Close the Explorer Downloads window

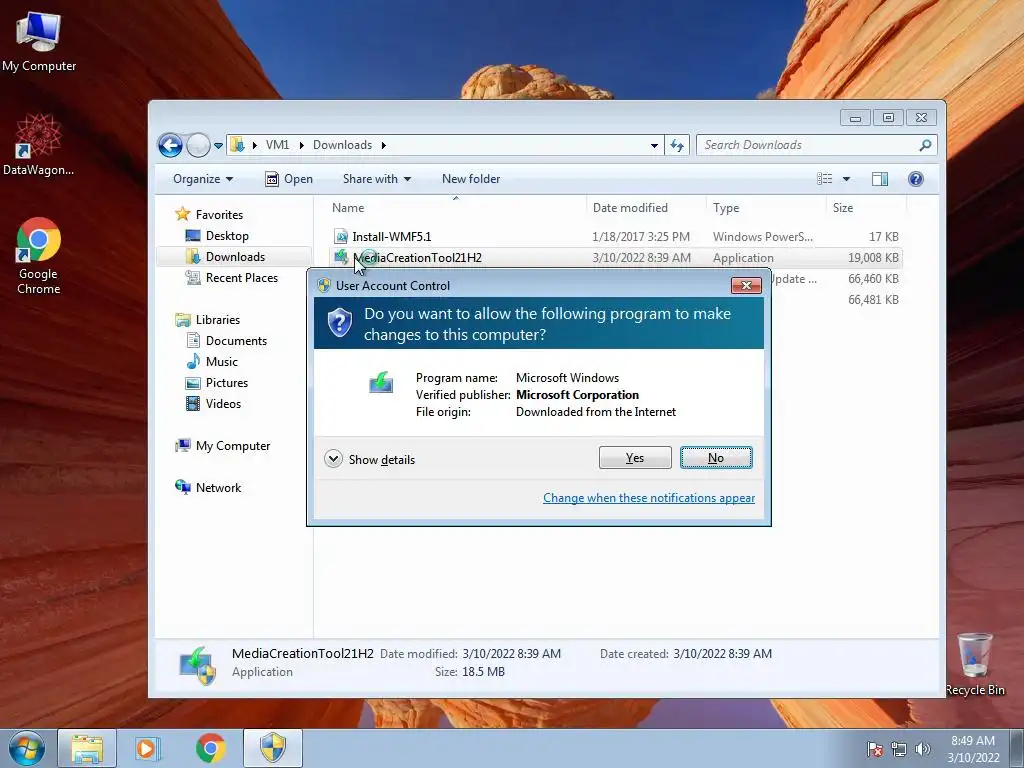click(x=921, y=118)
